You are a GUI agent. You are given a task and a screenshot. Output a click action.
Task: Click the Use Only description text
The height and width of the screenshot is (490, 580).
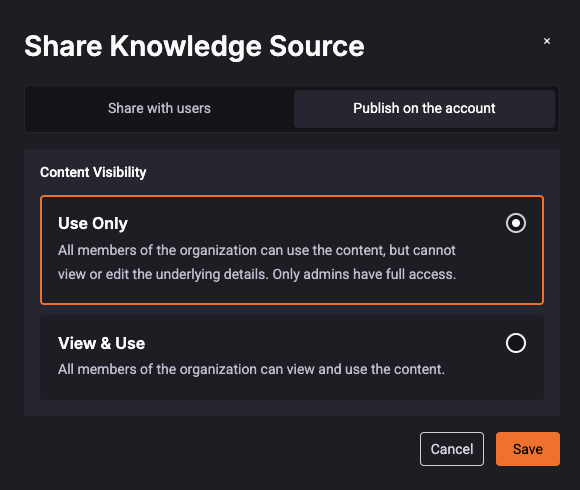pos(257,262)
